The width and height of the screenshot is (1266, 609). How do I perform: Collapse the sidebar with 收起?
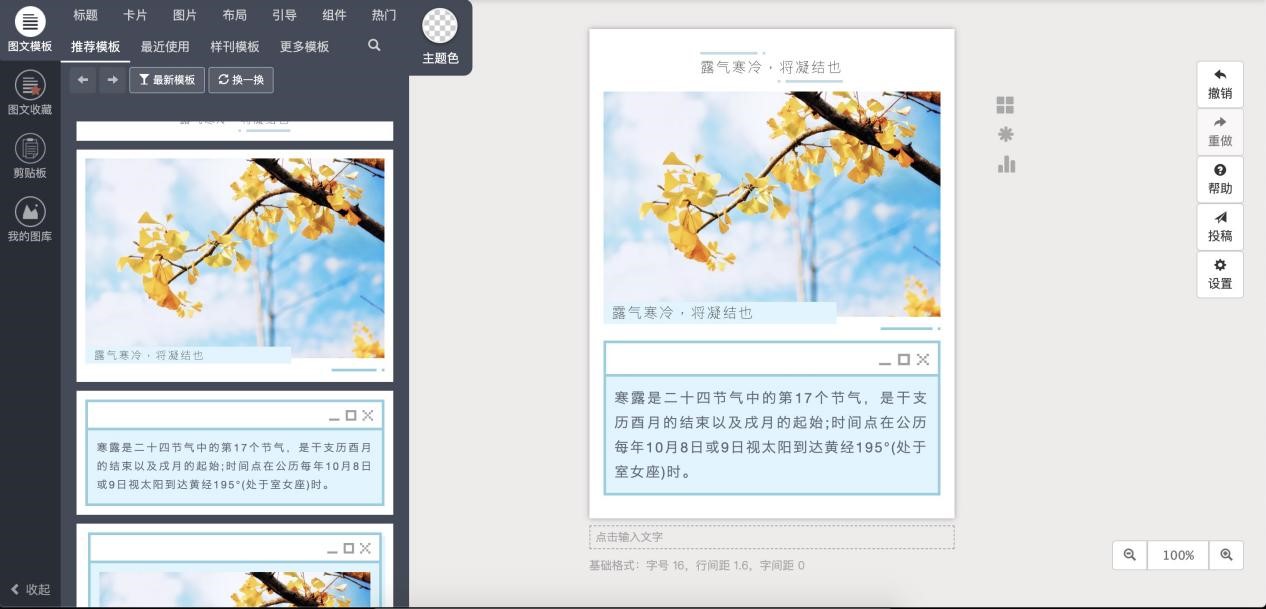pyautogui.click(x=30, y=589)
